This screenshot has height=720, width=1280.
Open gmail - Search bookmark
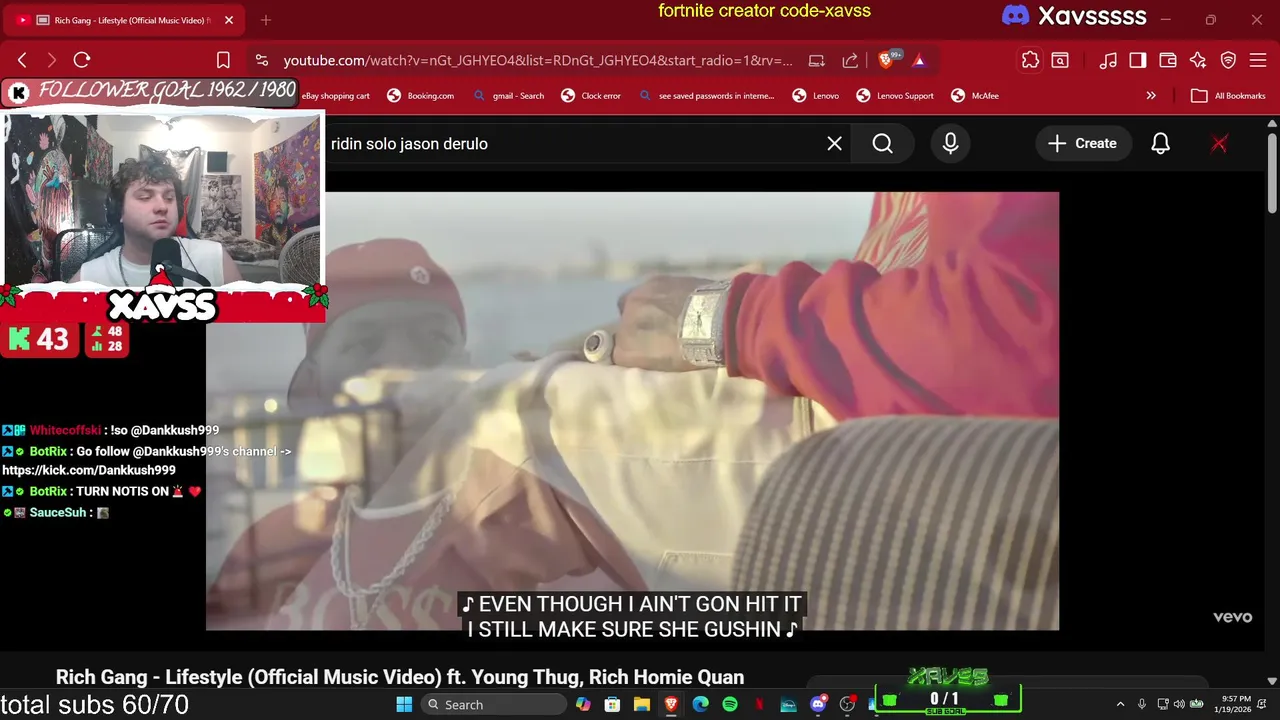(x=509, y=96)
